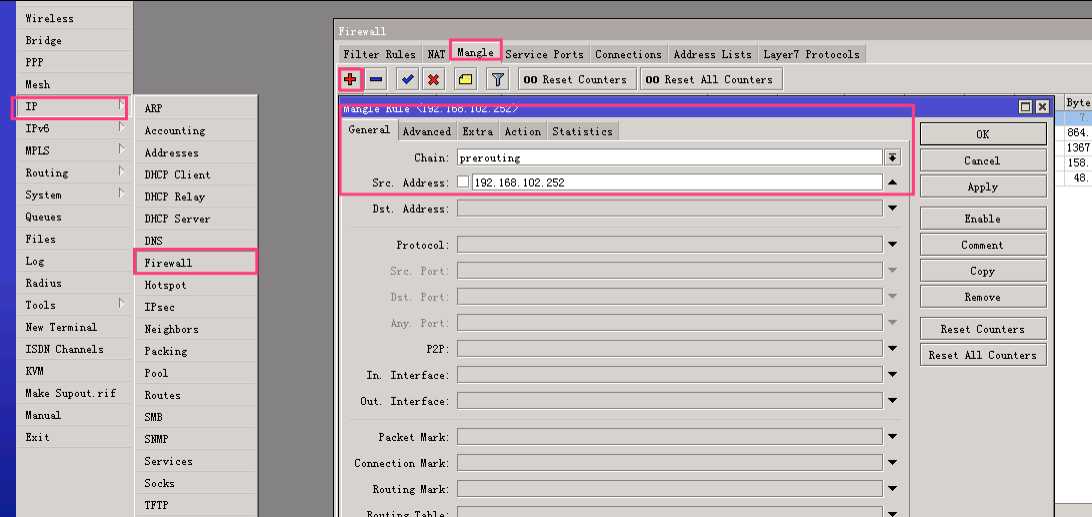
Task: Expand the Protocol field
Action: tap(892, 245)
